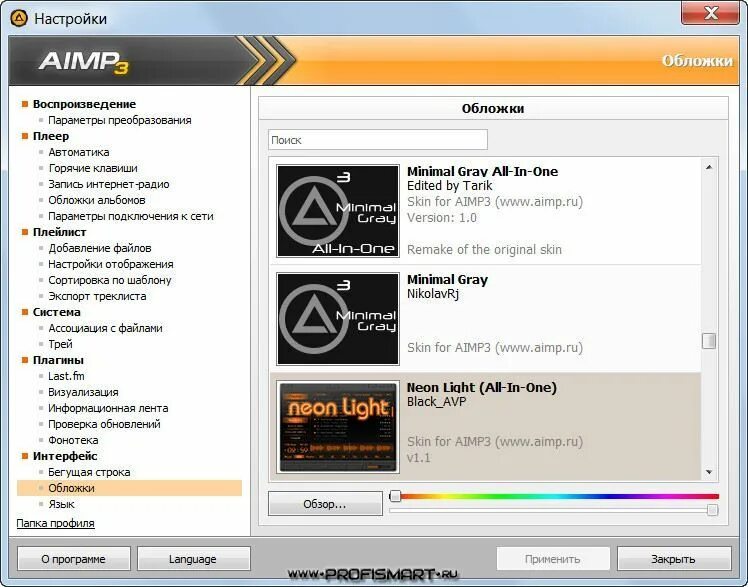Select Сортировка по шаблону item

point(110,280)
